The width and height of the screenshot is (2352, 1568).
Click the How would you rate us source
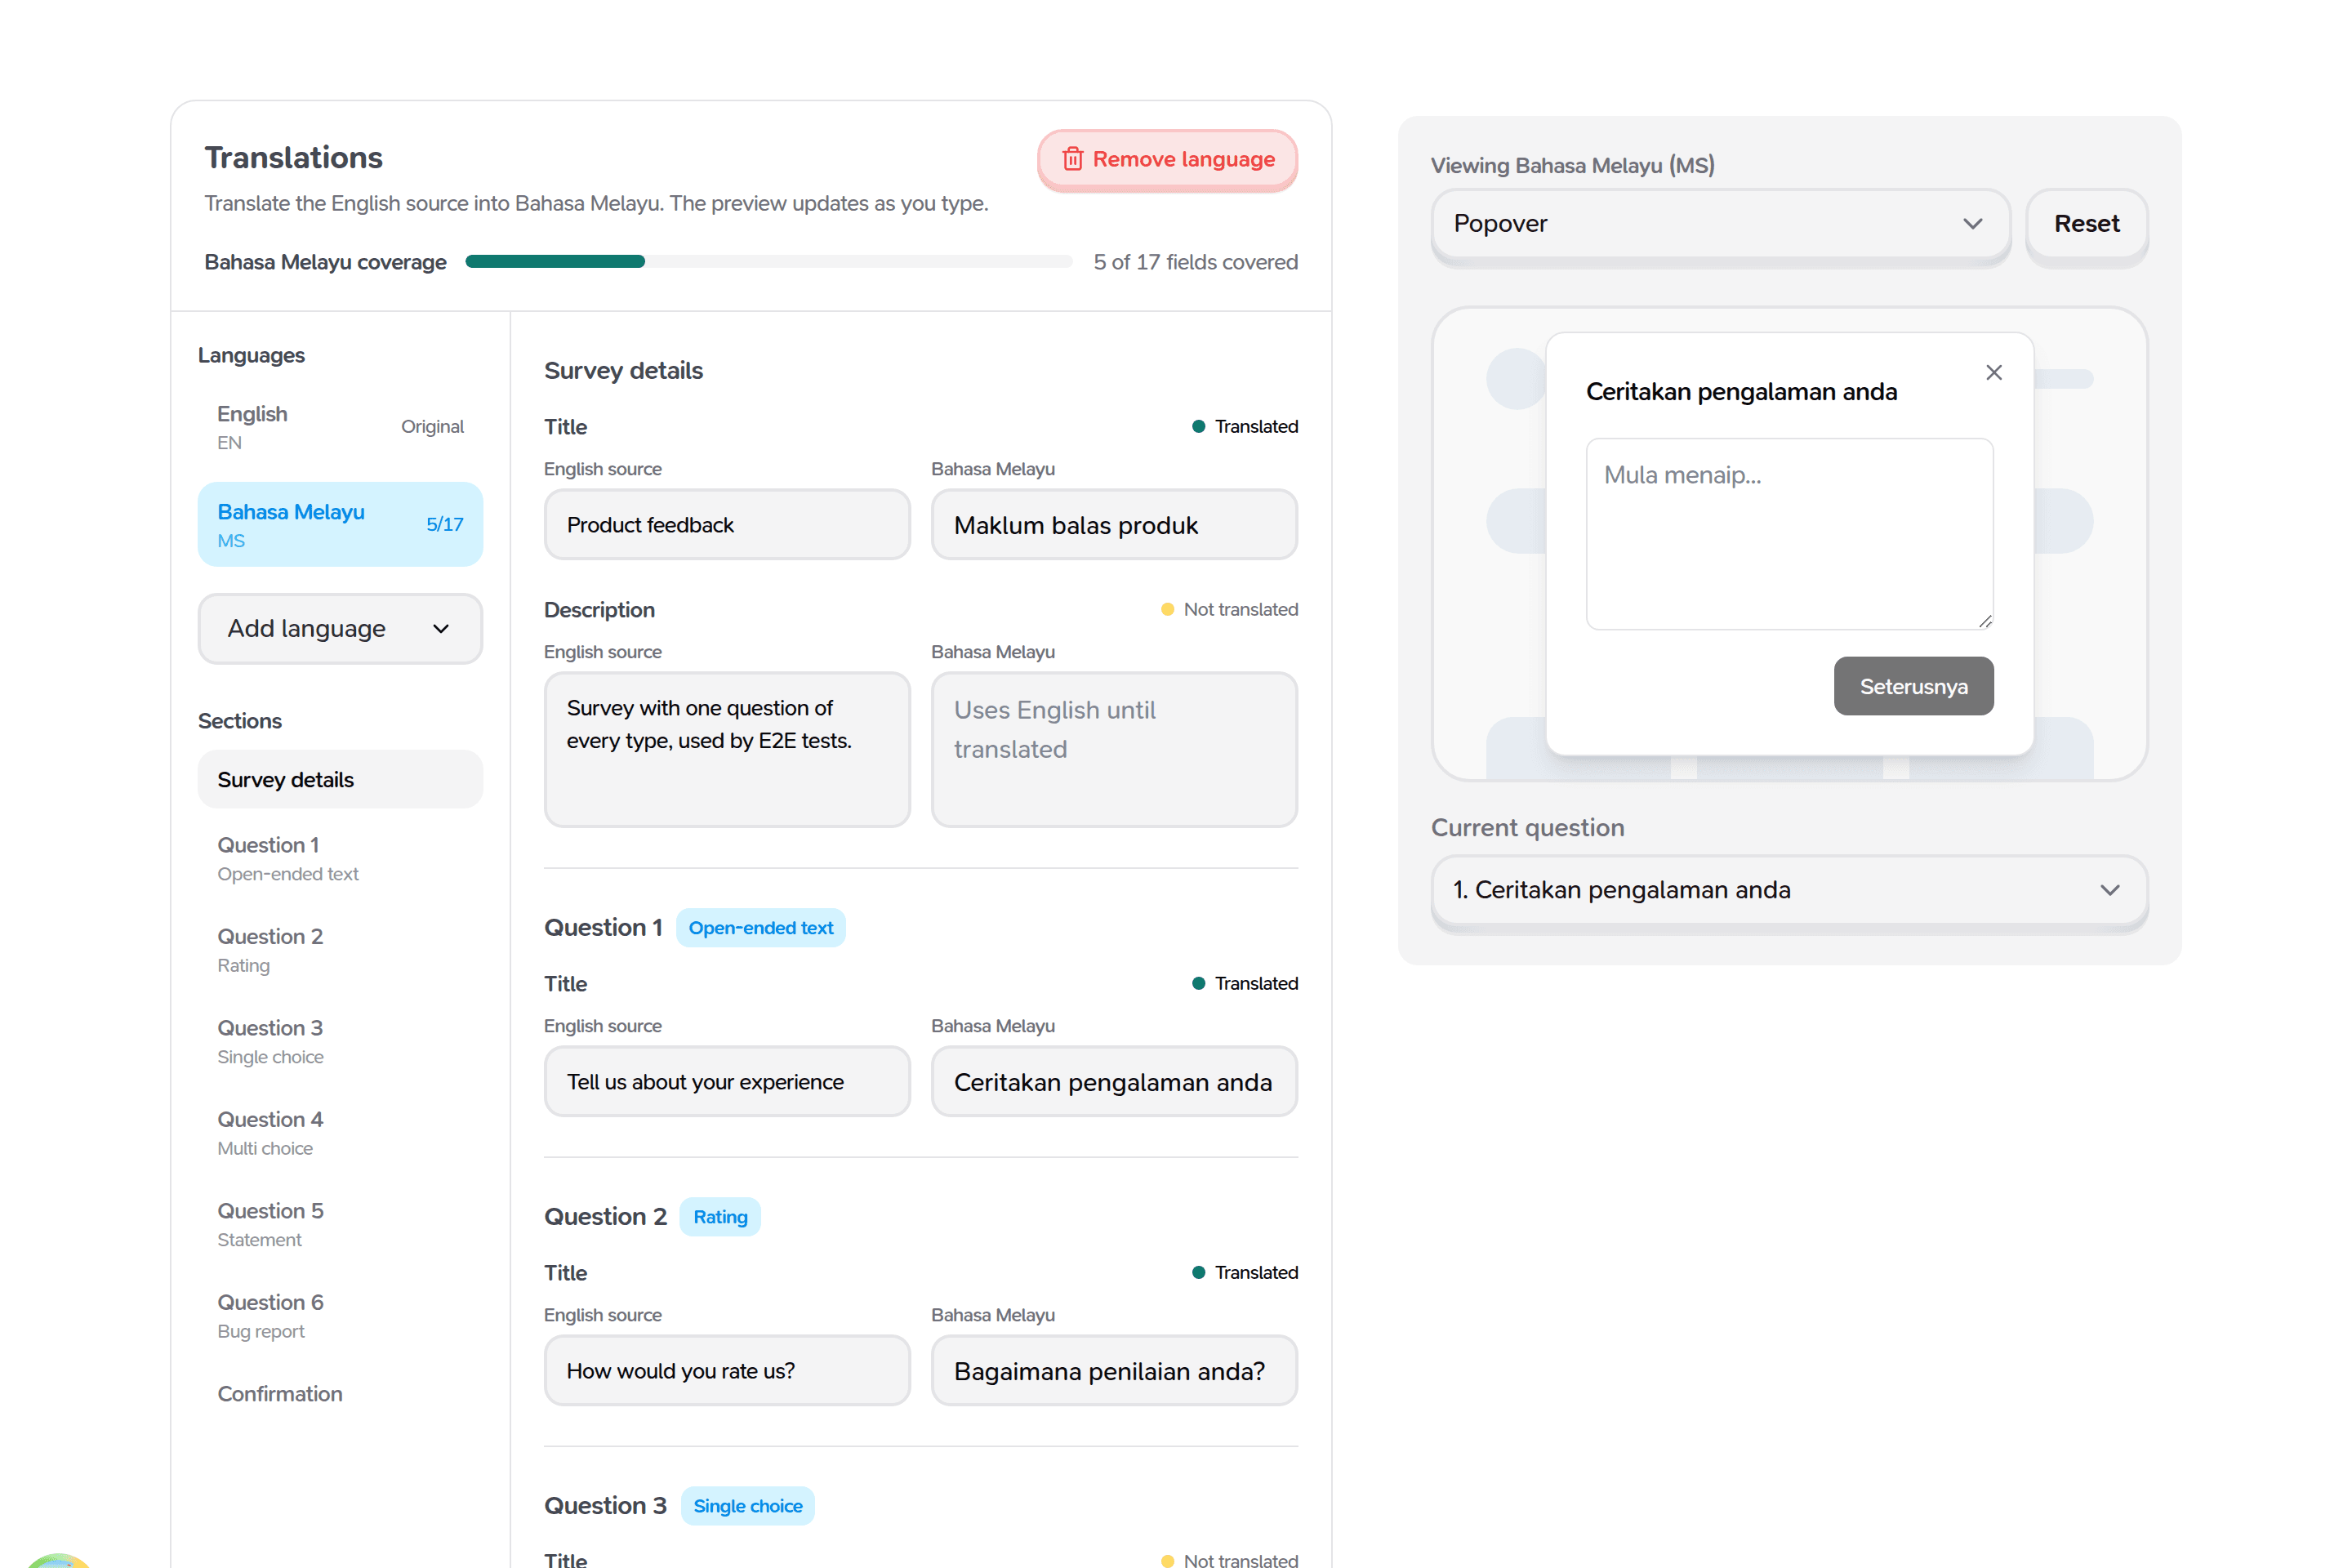tap(727, 1371)
